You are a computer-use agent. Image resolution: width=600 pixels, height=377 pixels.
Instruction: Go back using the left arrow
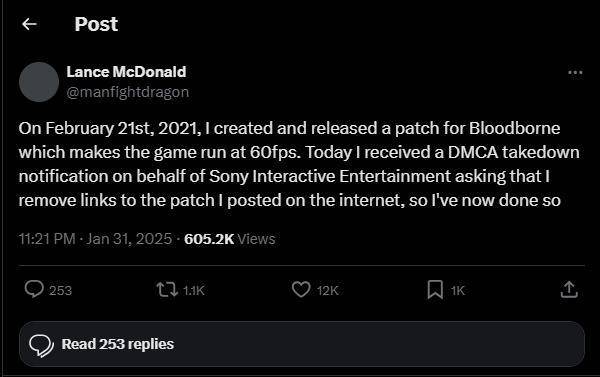pos(29,24)
